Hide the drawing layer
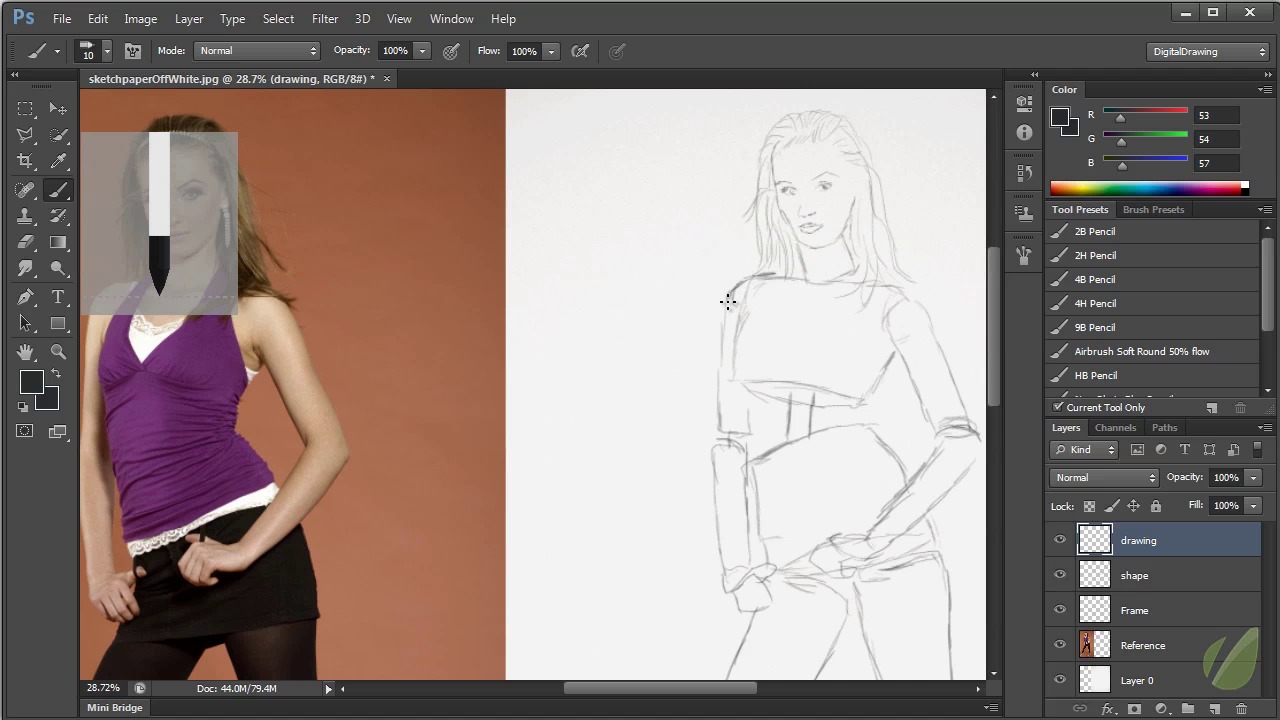 click(1060, 540)
